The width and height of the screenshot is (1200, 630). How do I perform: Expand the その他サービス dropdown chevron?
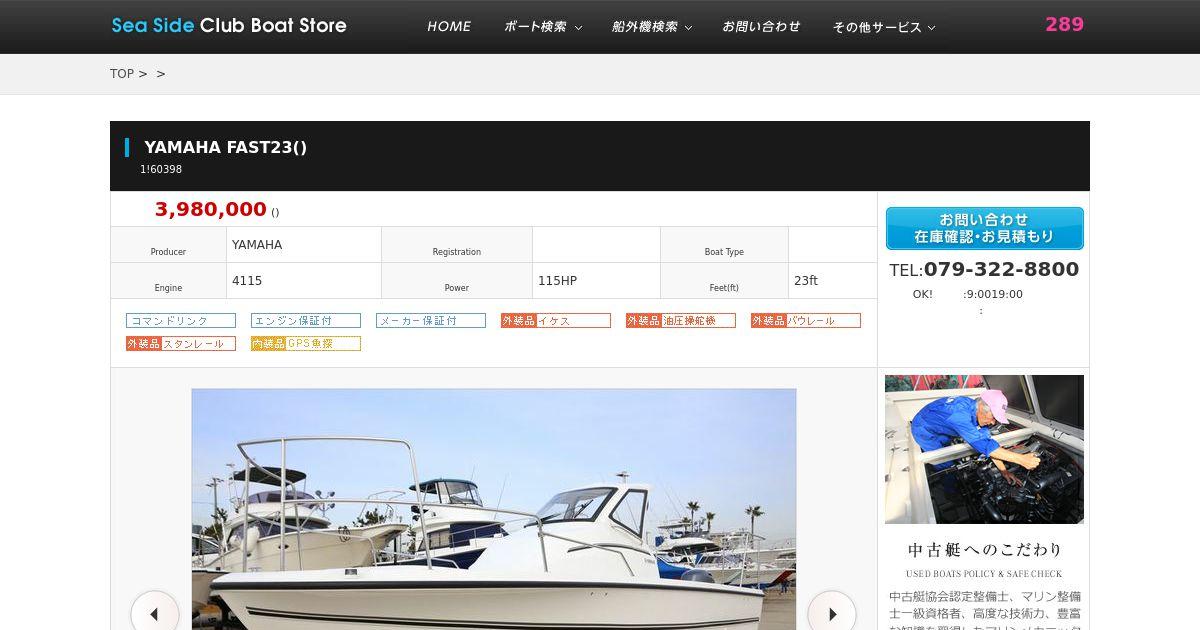coord(932,28)
